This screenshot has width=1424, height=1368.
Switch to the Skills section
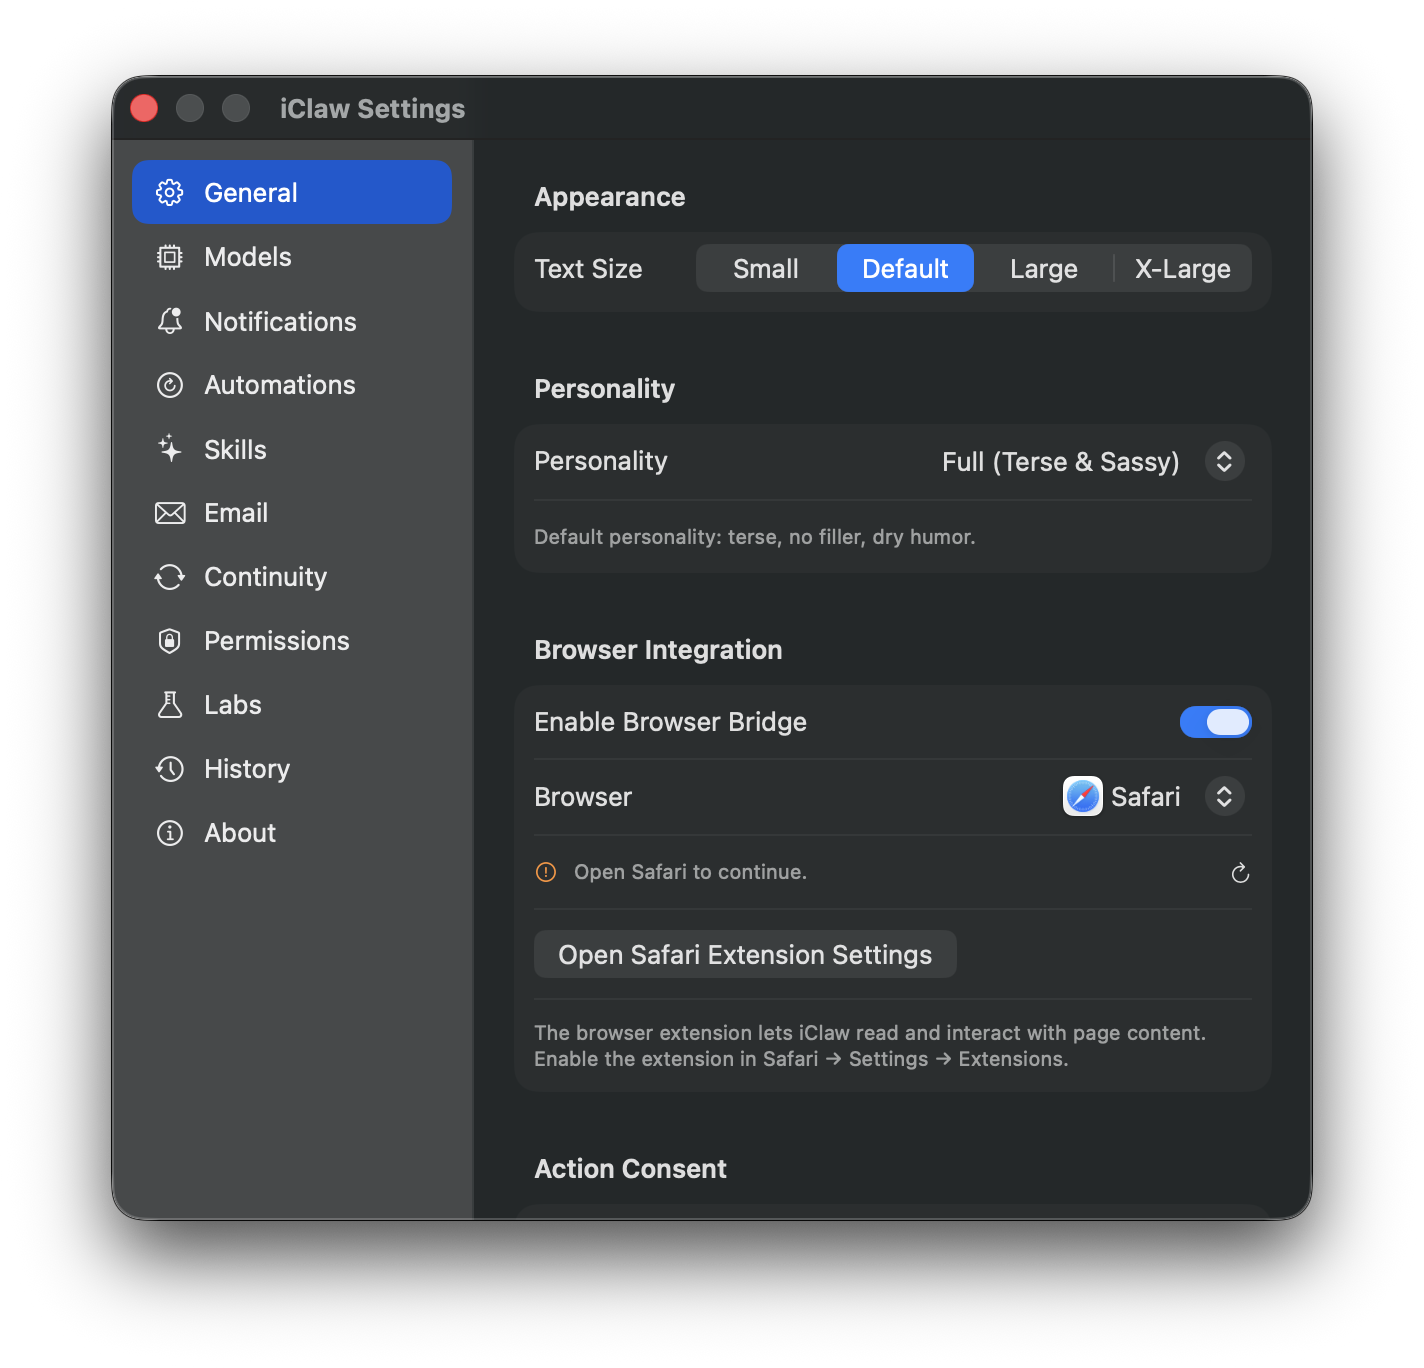(x=292, y=449)
